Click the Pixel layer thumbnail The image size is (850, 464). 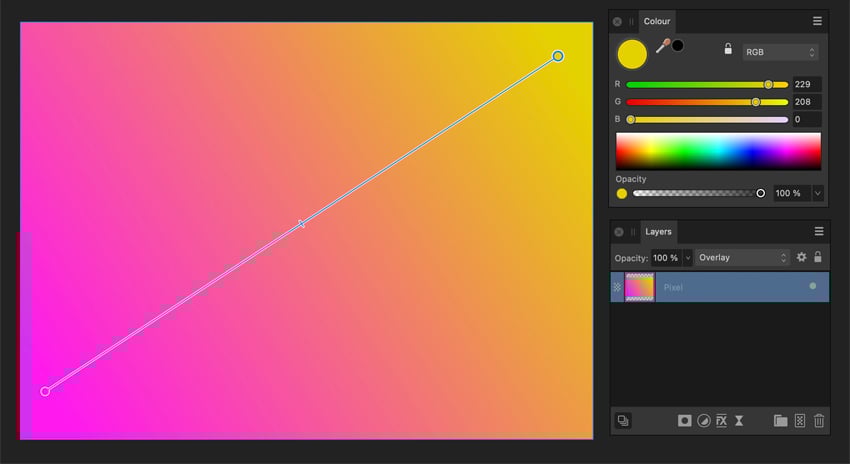640,287
